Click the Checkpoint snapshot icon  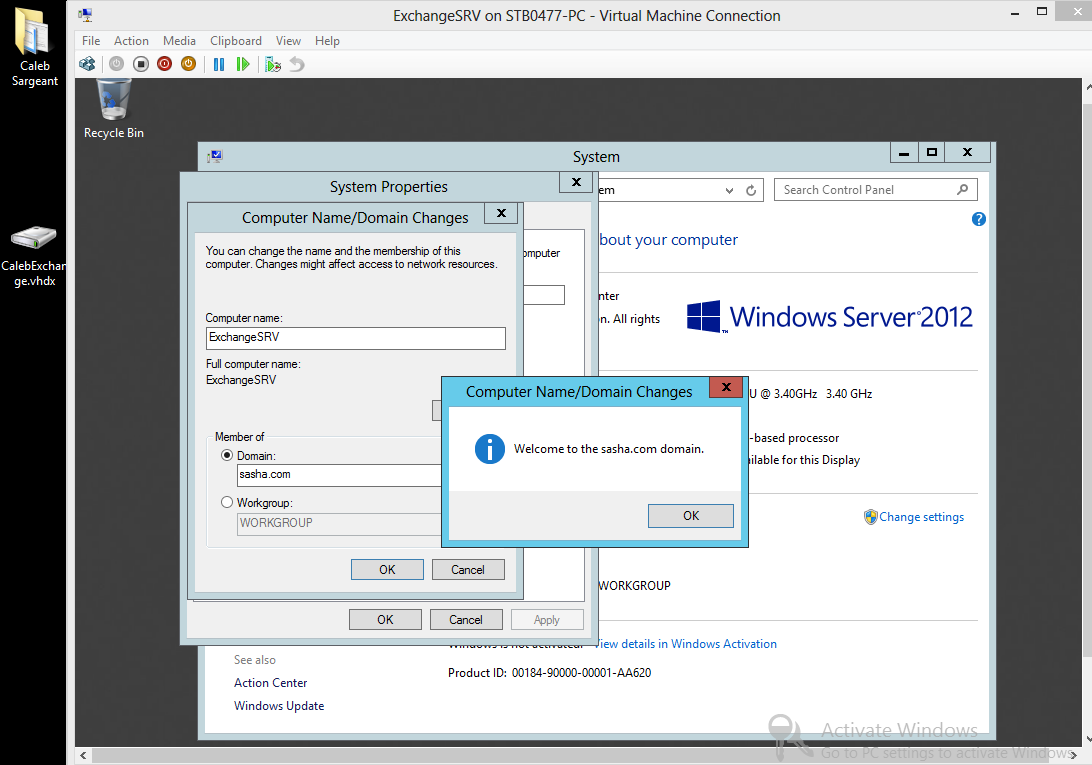(x=273, y=64)
